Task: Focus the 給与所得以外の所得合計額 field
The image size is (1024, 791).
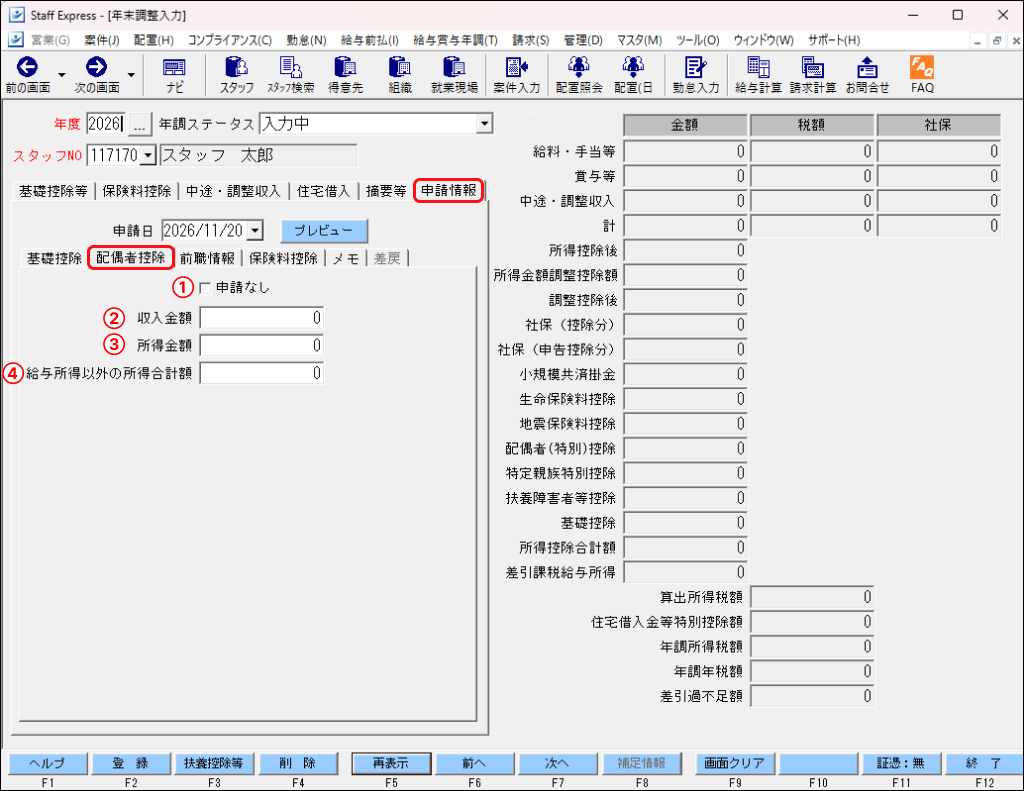Action: 261,373
